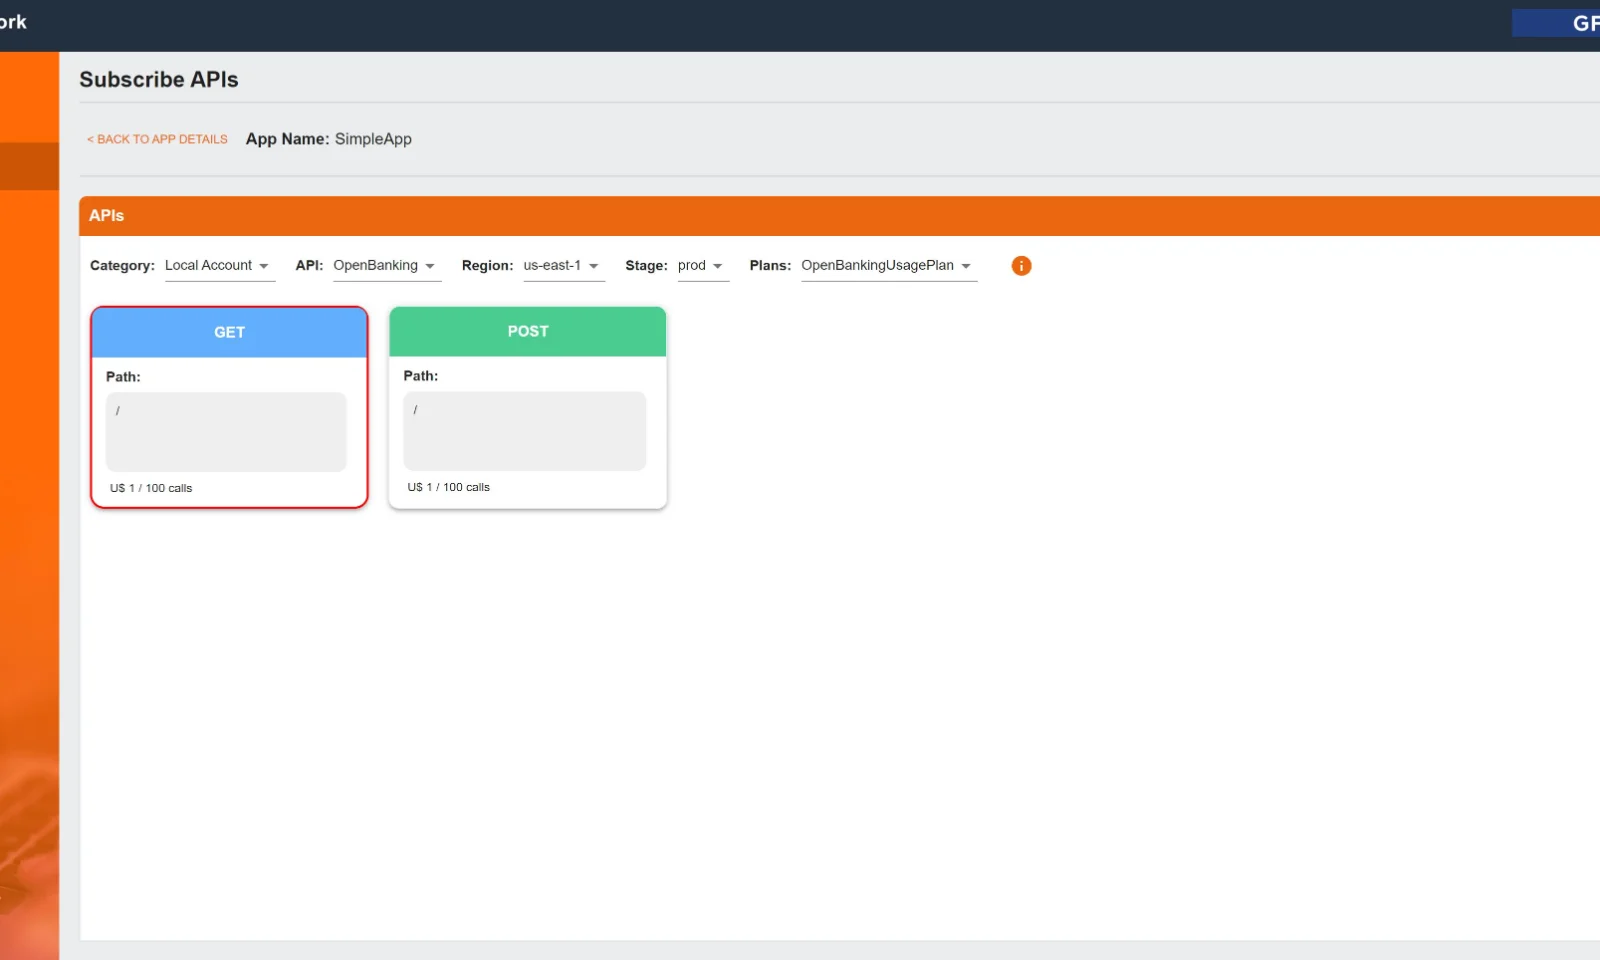Click the orange info icon next to Plans
The width and height of the screenshot is (1600, 960).
coord(1020,265)
